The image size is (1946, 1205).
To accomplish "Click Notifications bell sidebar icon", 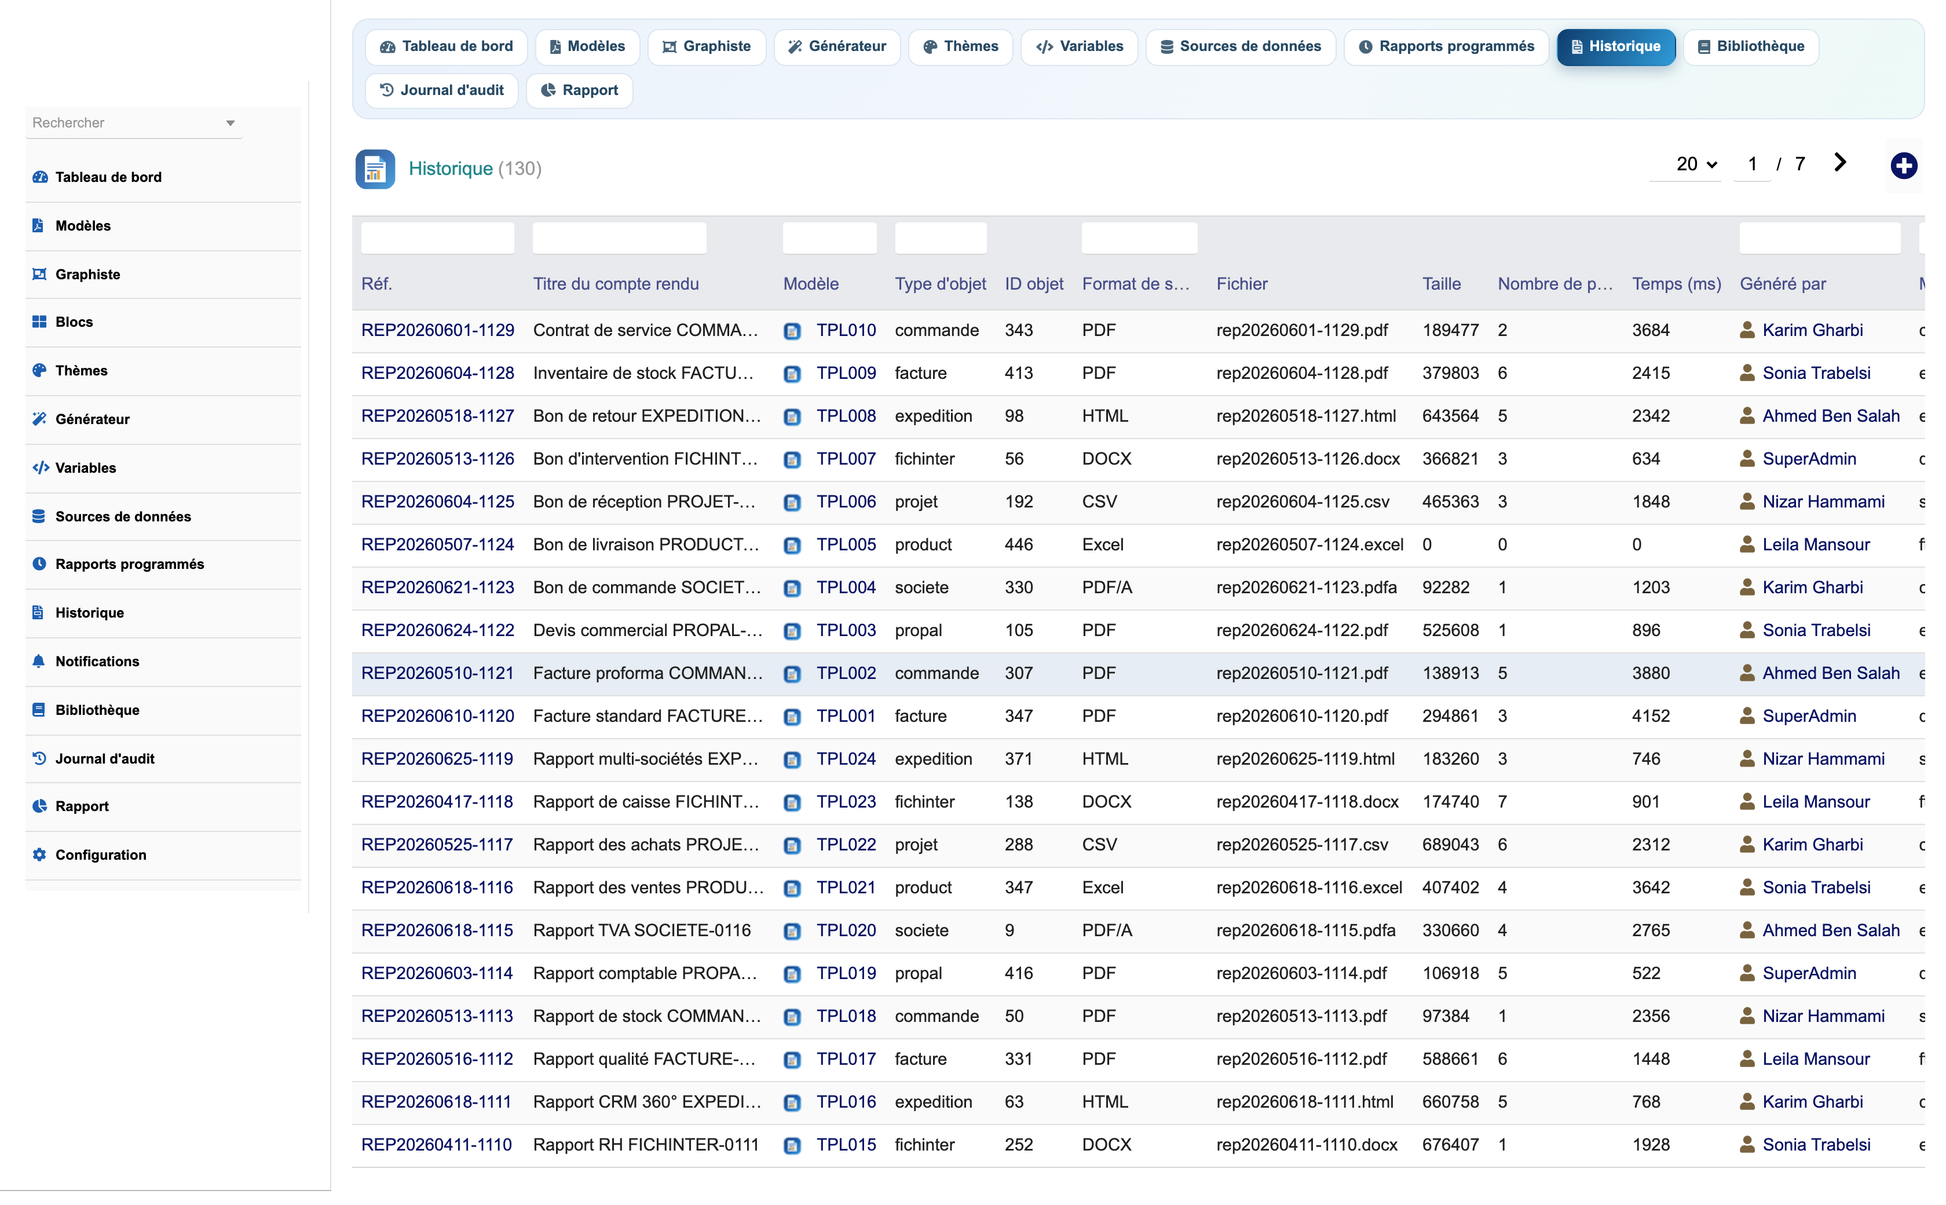I will click(x=38, y=661).
